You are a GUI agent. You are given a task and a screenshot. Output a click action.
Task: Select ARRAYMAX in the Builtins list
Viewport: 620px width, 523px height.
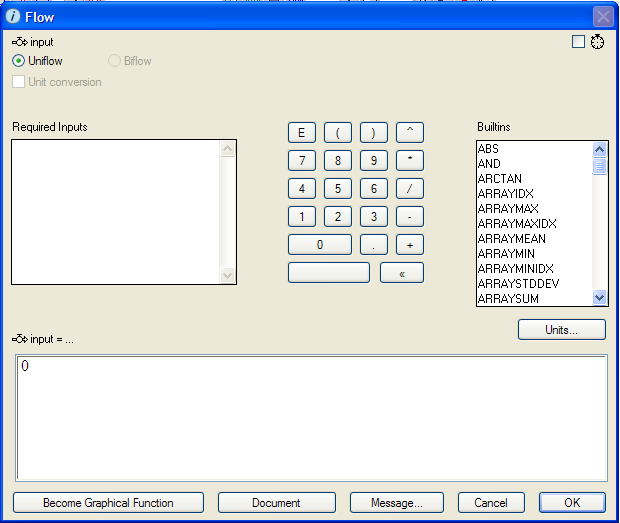click(508, 209)
